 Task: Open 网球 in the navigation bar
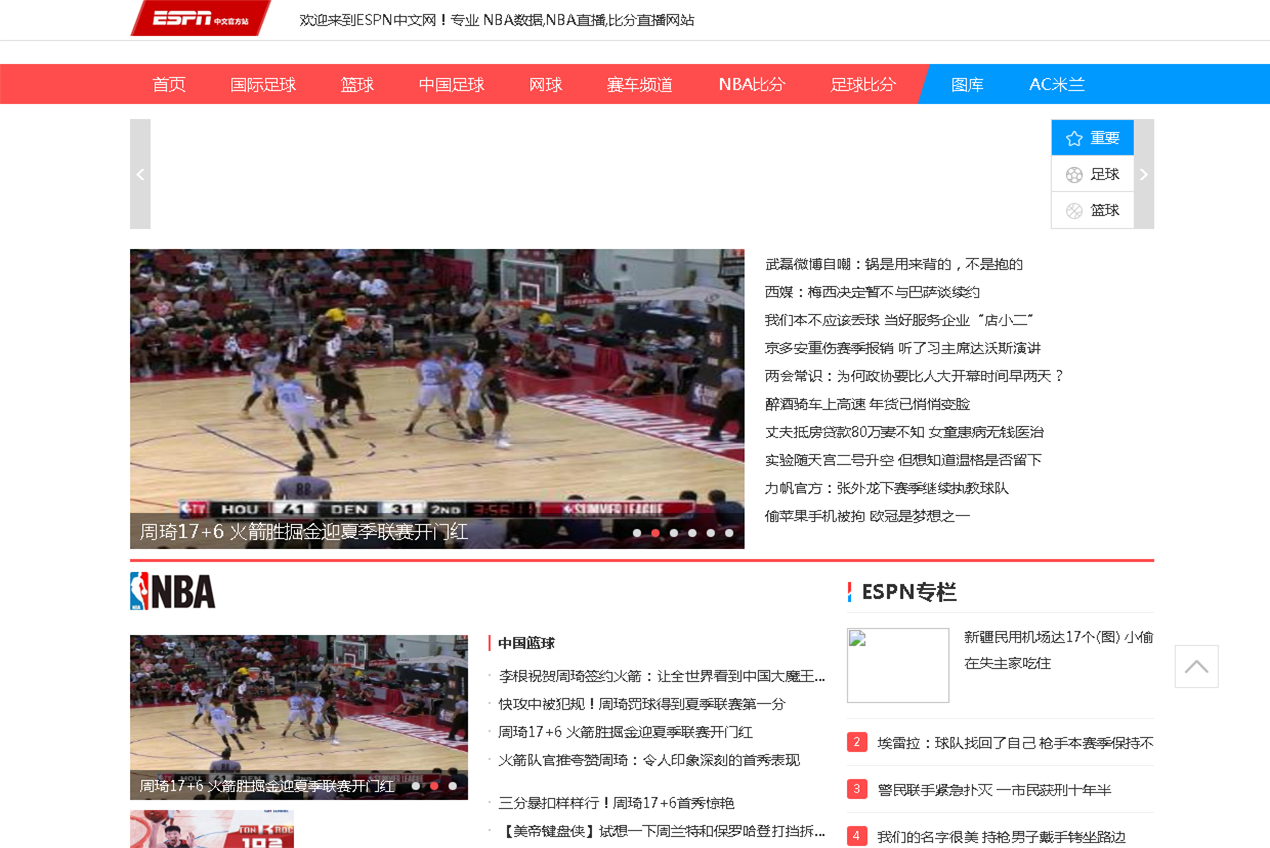click(545, 84)
